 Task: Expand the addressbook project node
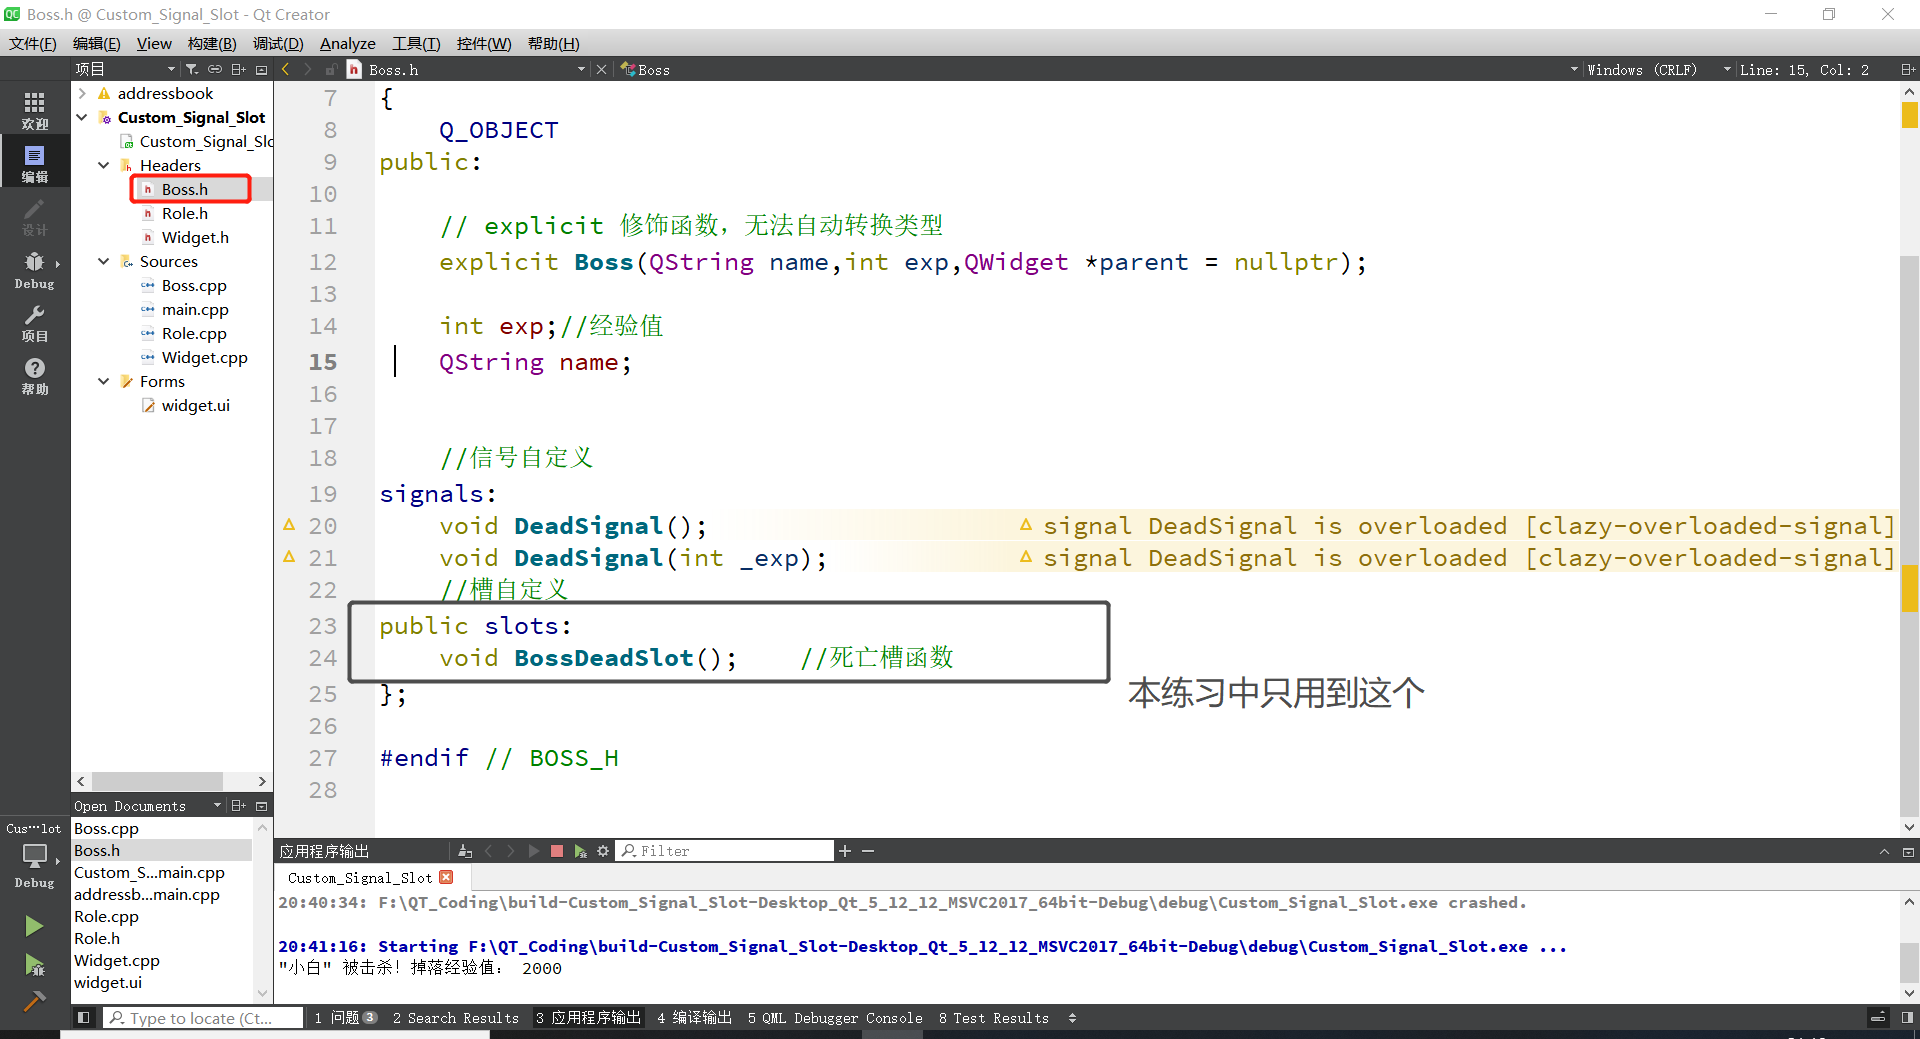[82, 93]
